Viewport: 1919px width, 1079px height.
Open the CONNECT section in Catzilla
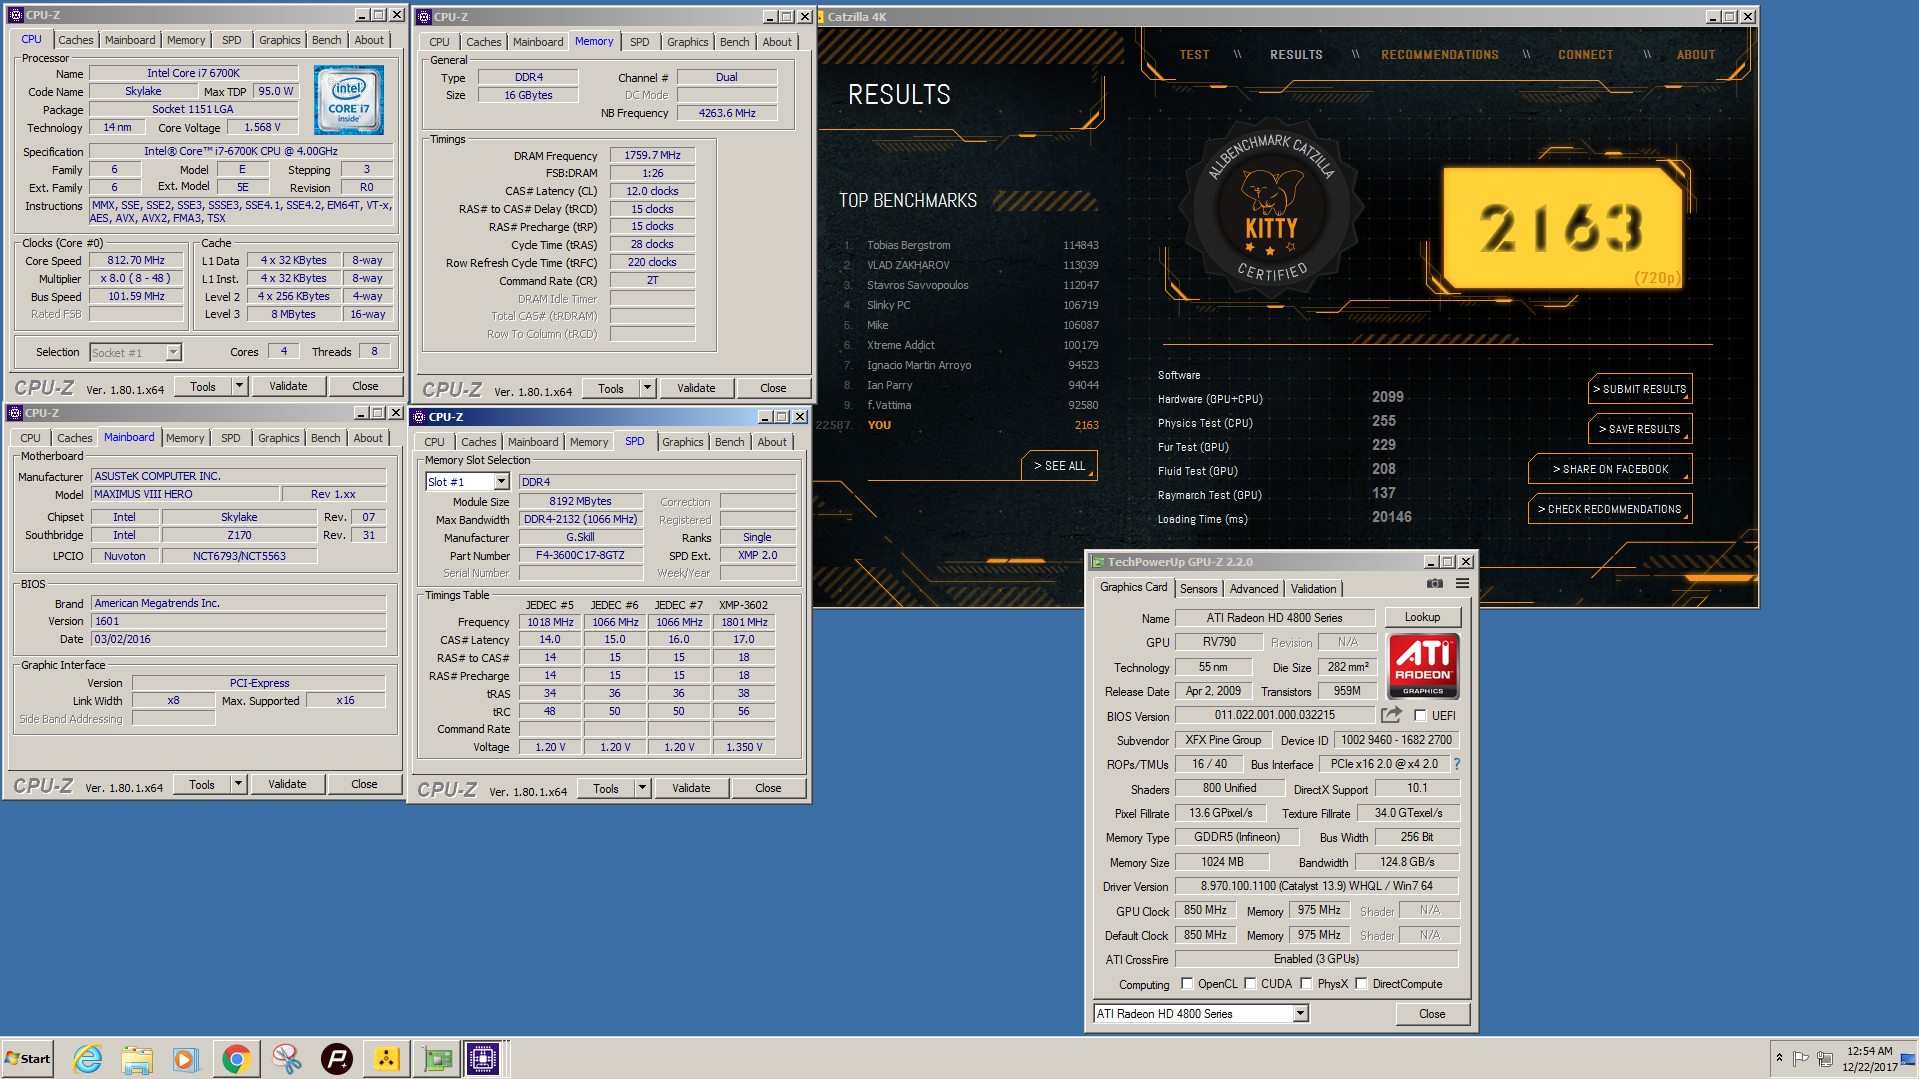point(1585,55)
